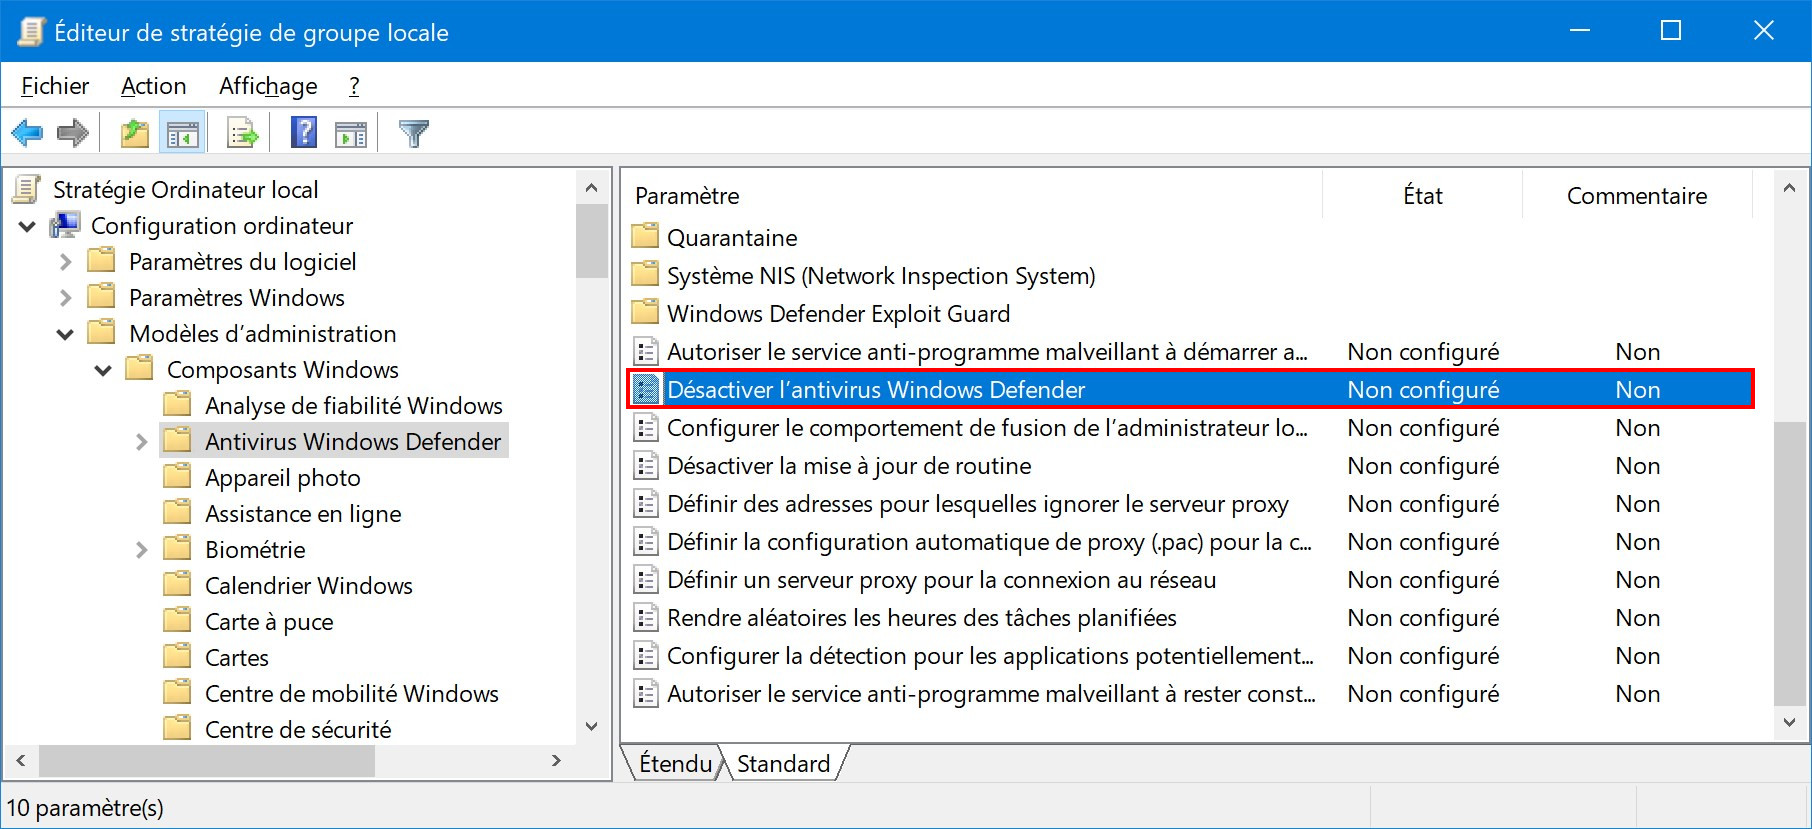Click the tree pane scroll right arrow
The image size is (1812, 829).
point(557,761)
